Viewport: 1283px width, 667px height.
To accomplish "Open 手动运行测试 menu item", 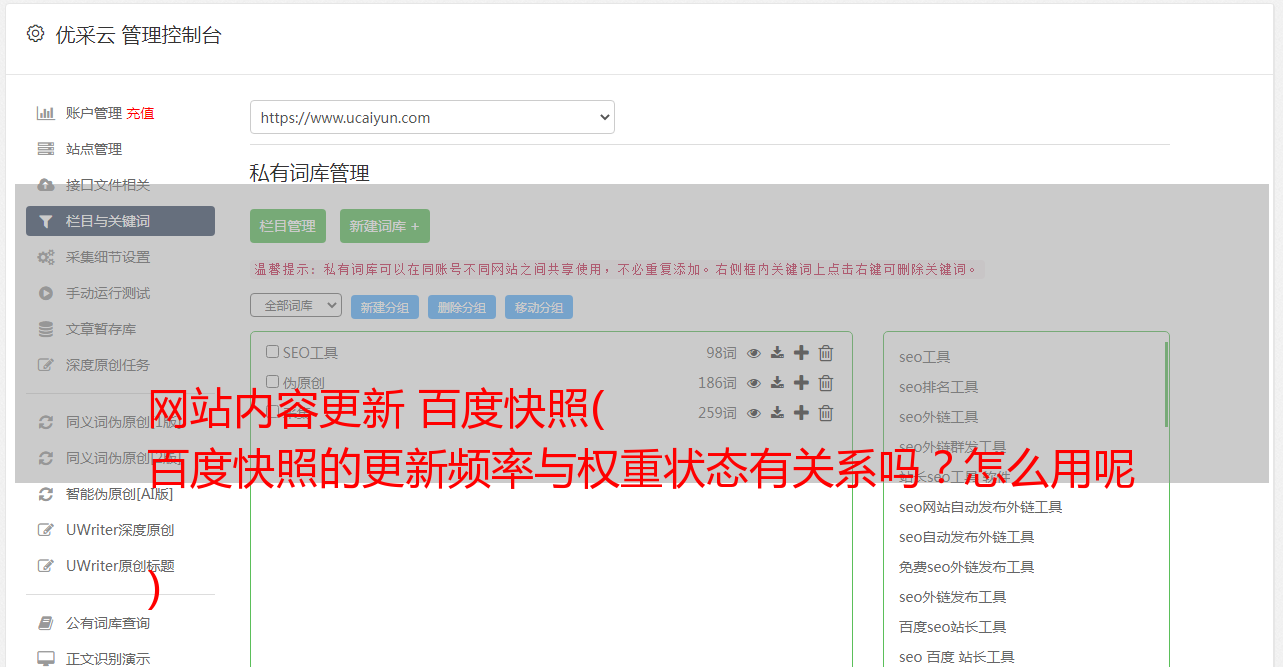I will point(108,293).
